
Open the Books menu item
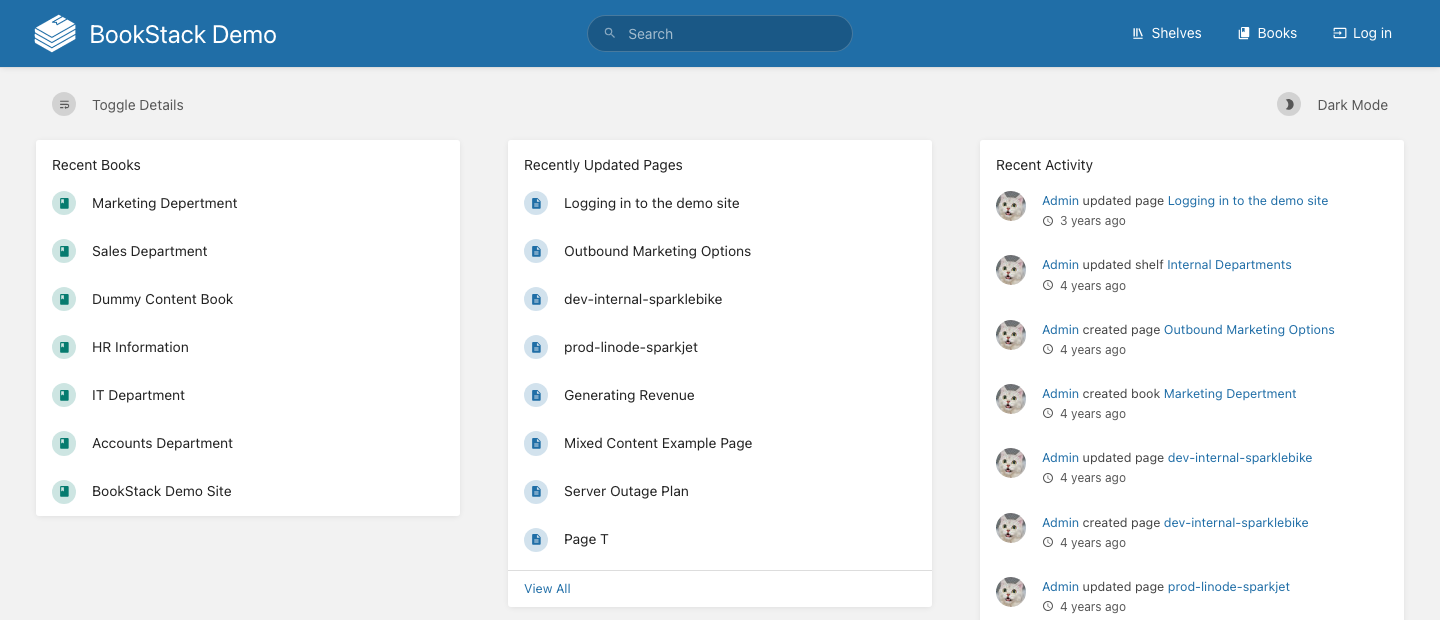point(1267,33)
